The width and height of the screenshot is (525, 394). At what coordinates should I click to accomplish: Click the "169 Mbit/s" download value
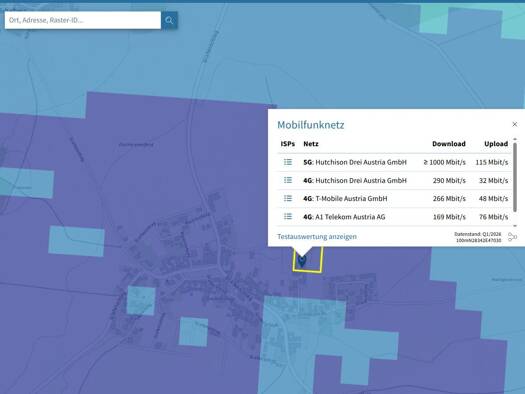449,217
